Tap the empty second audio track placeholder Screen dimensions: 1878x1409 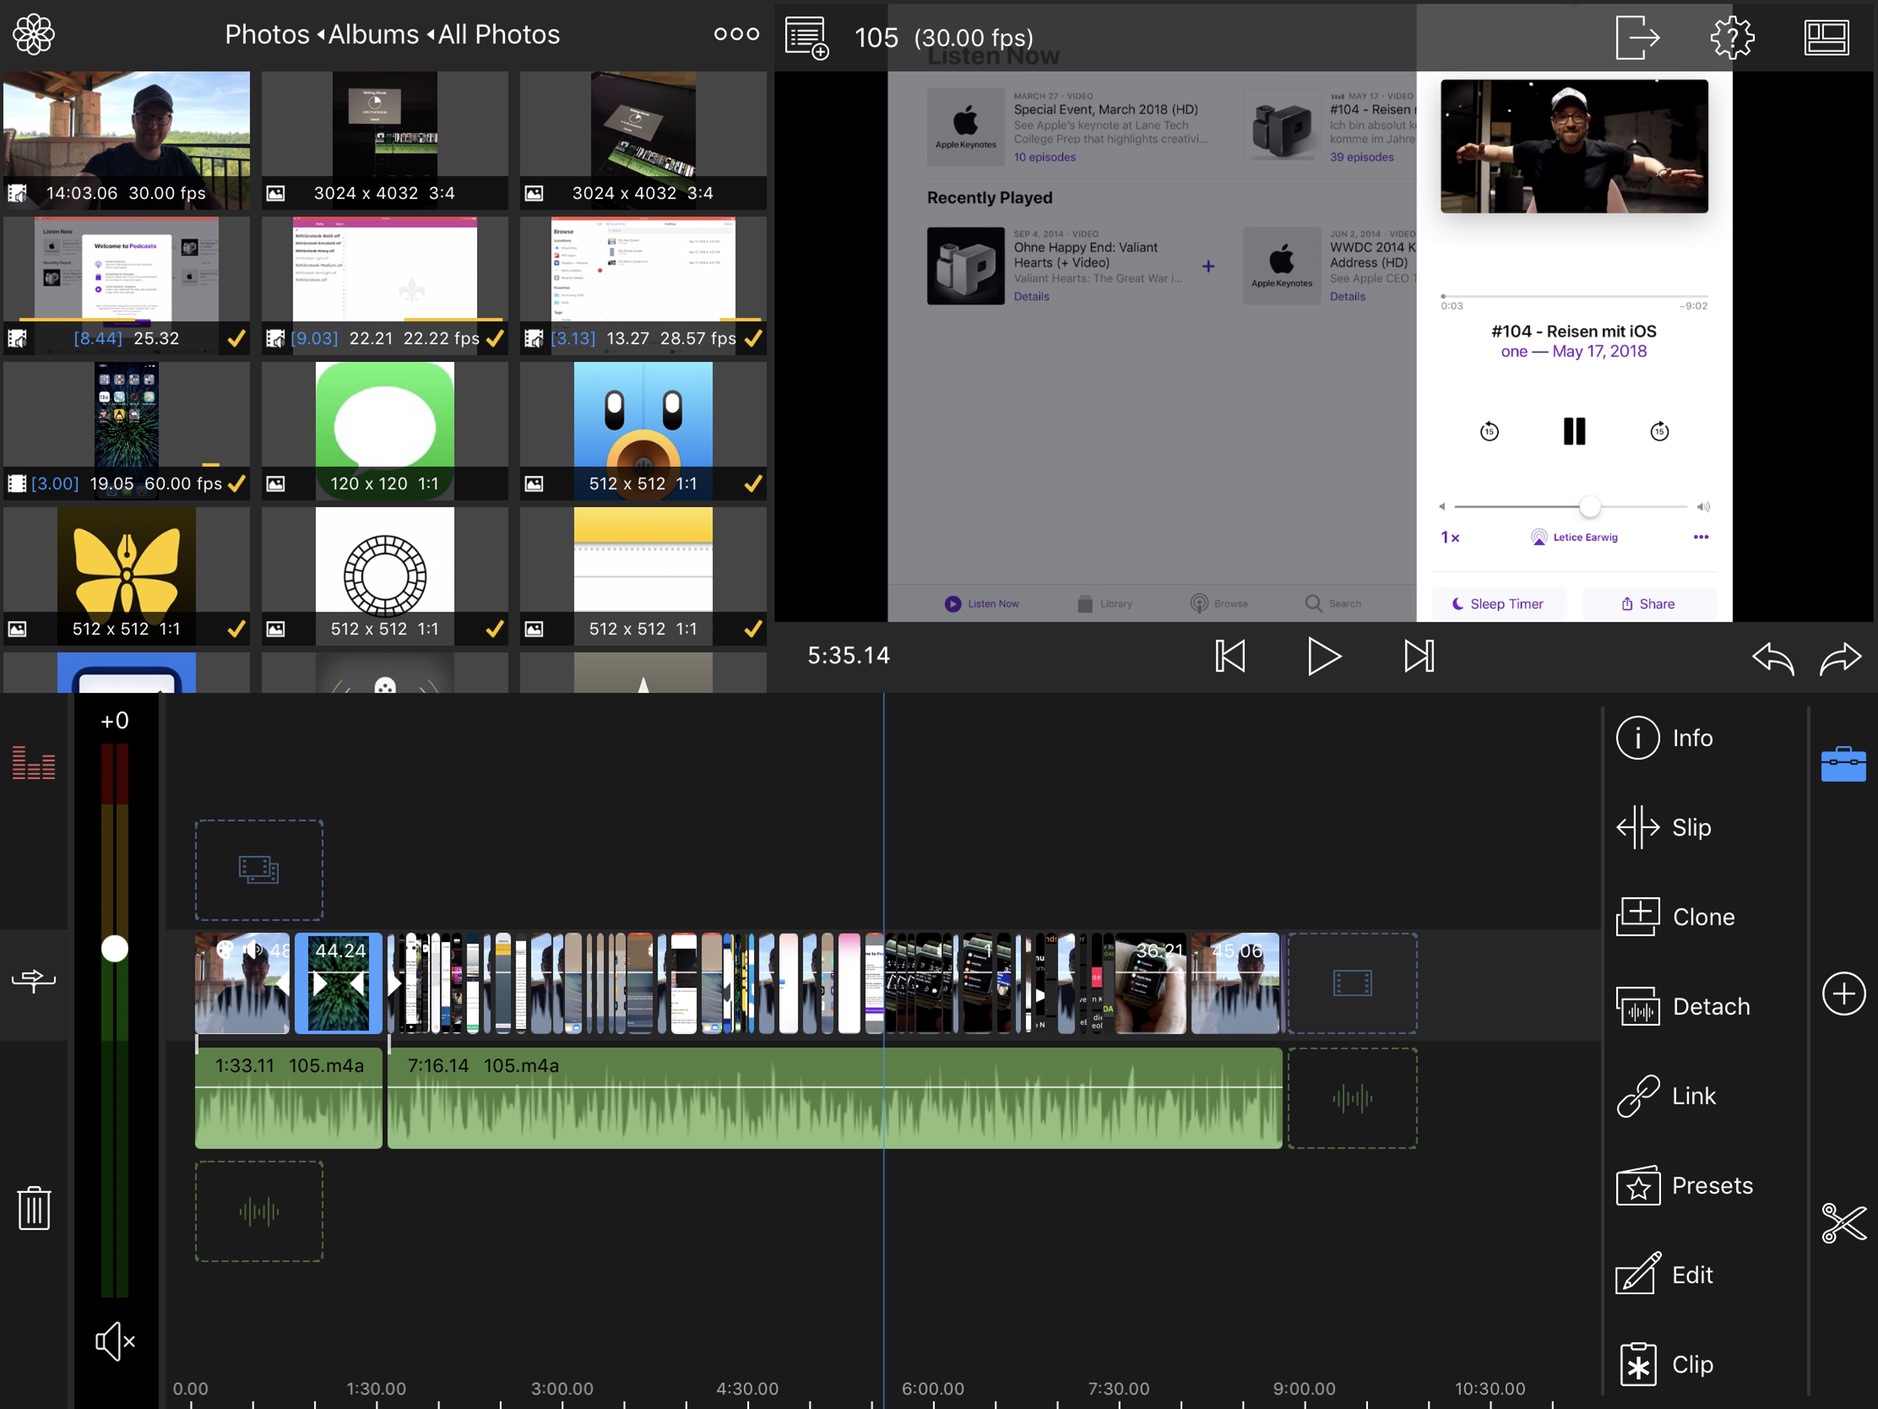[259, 1211]
